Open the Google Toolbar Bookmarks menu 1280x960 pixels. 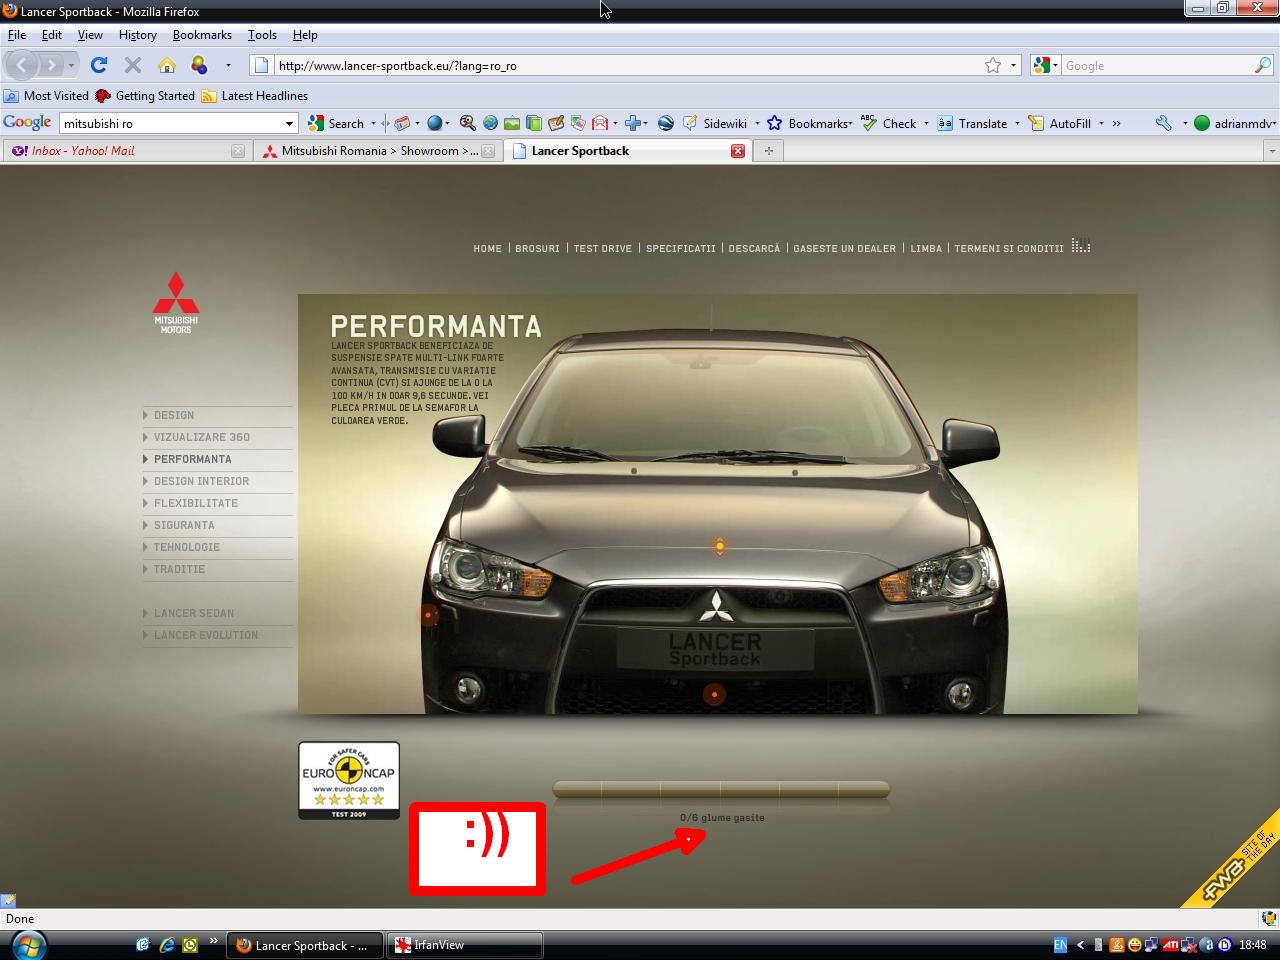(809, 124)
